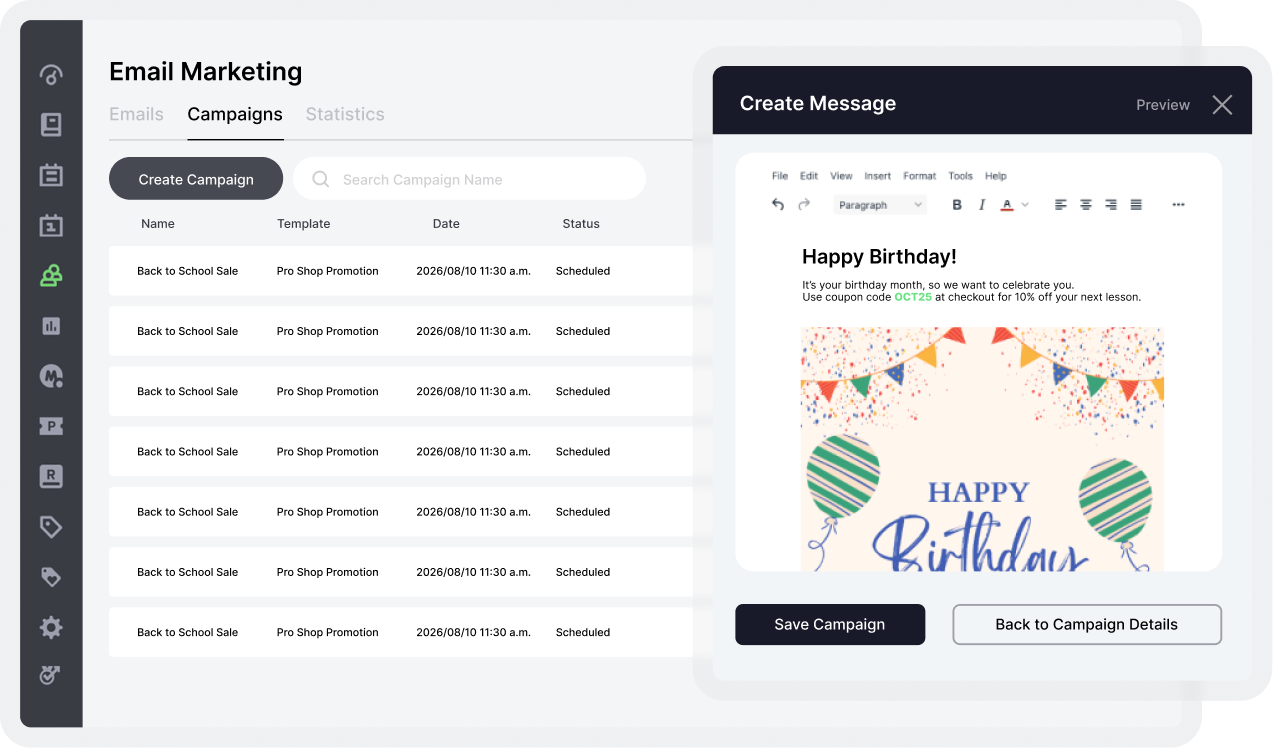Click the Search Campaign Name field
Image resolution: width=1273 pixels, height=748 pixels.
480,180
